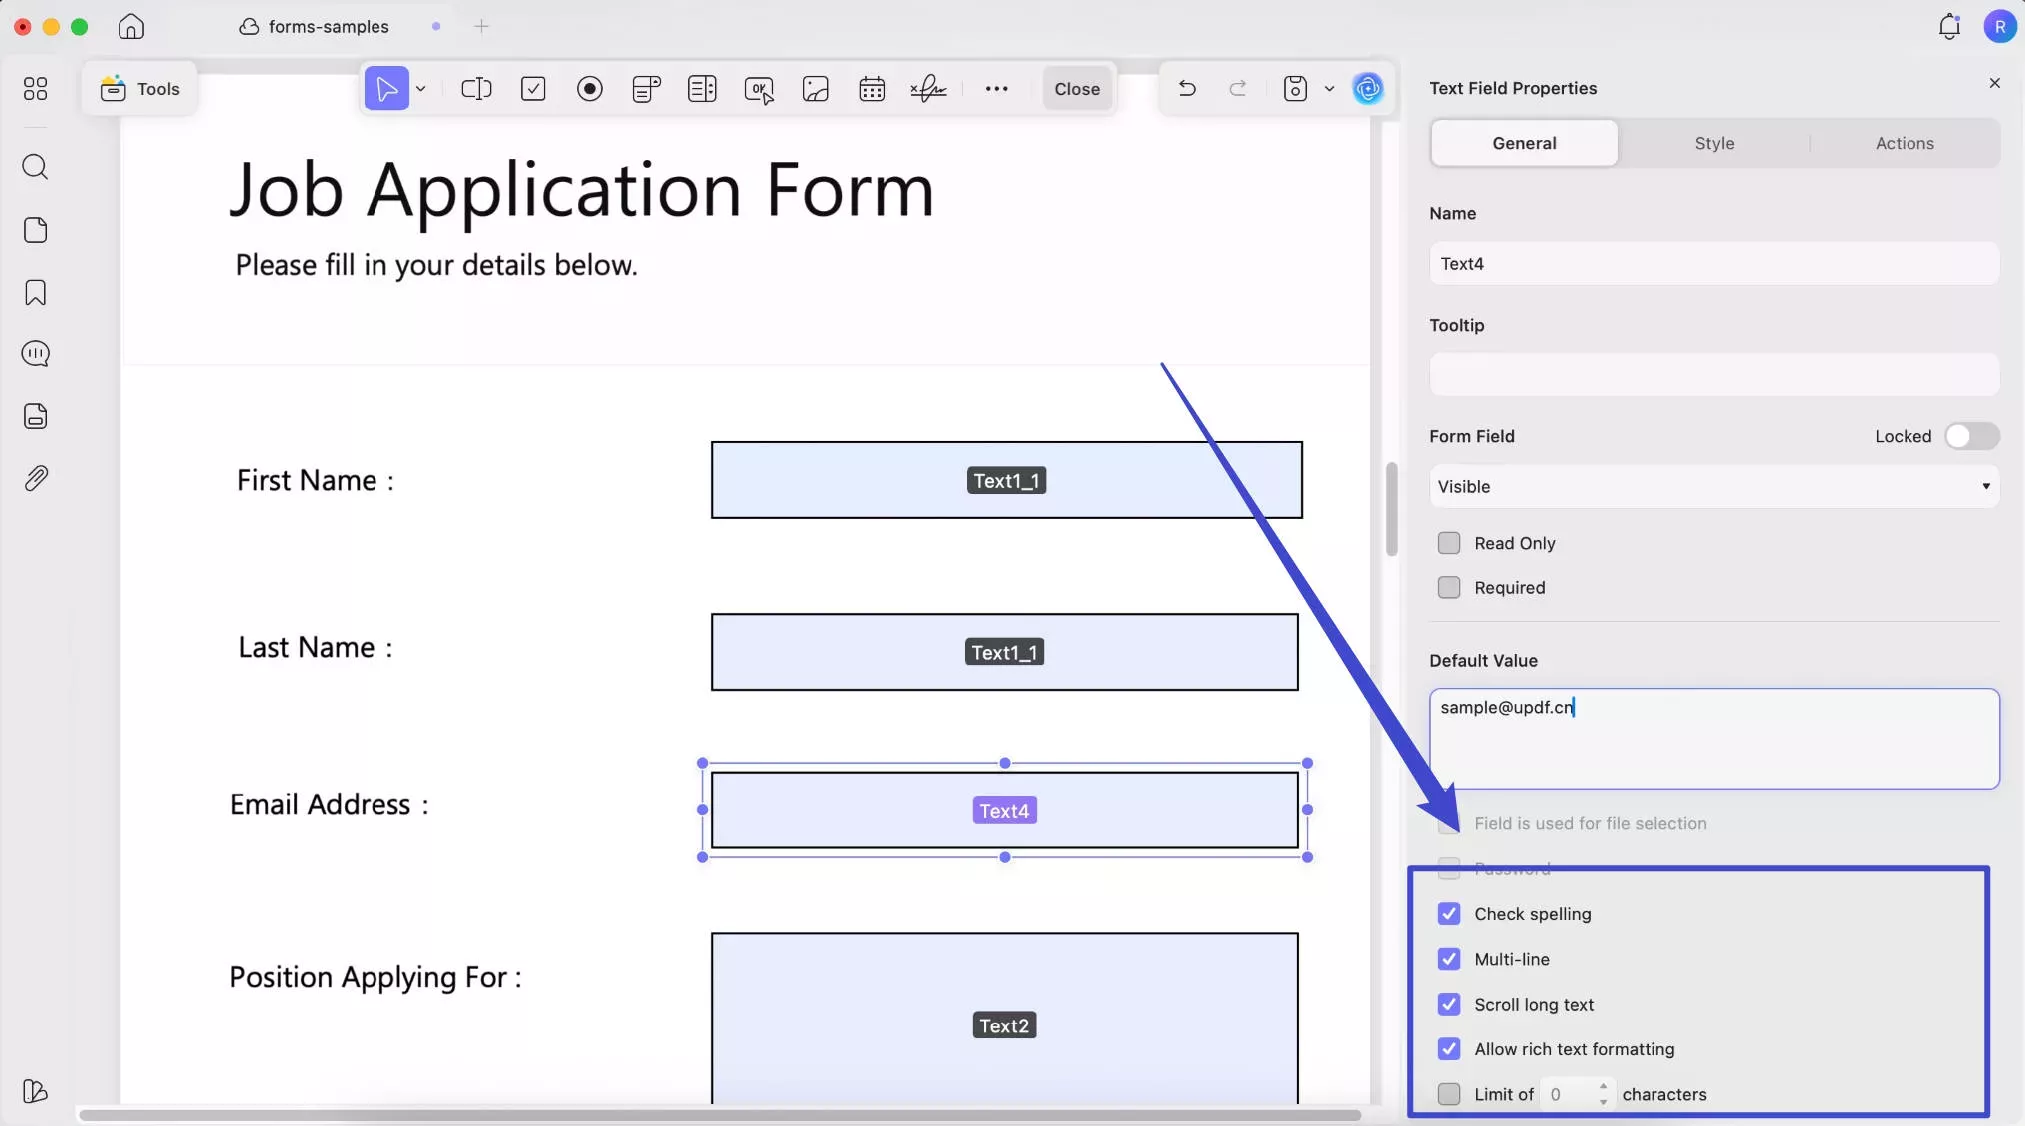
Task: Enable the character Limit checkbox
Action: click(1448, 1094)
